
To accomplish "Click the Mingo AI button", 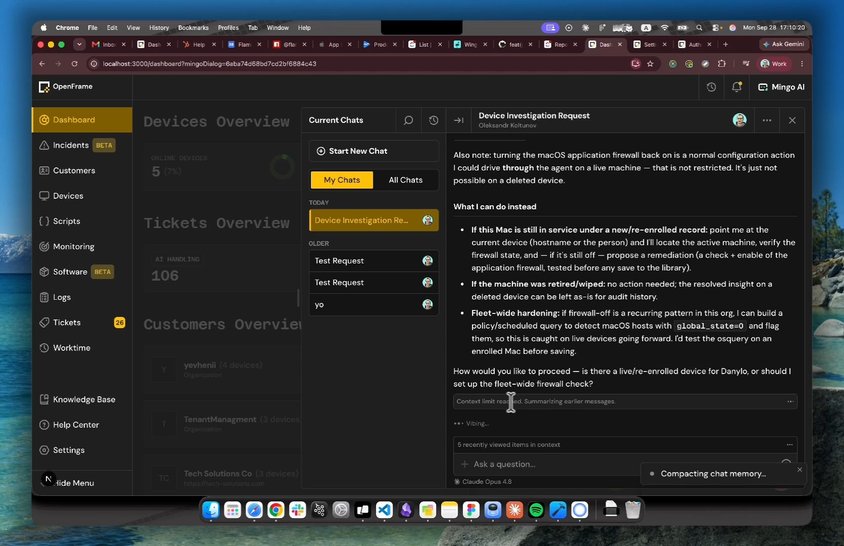I will coord(781,87).
